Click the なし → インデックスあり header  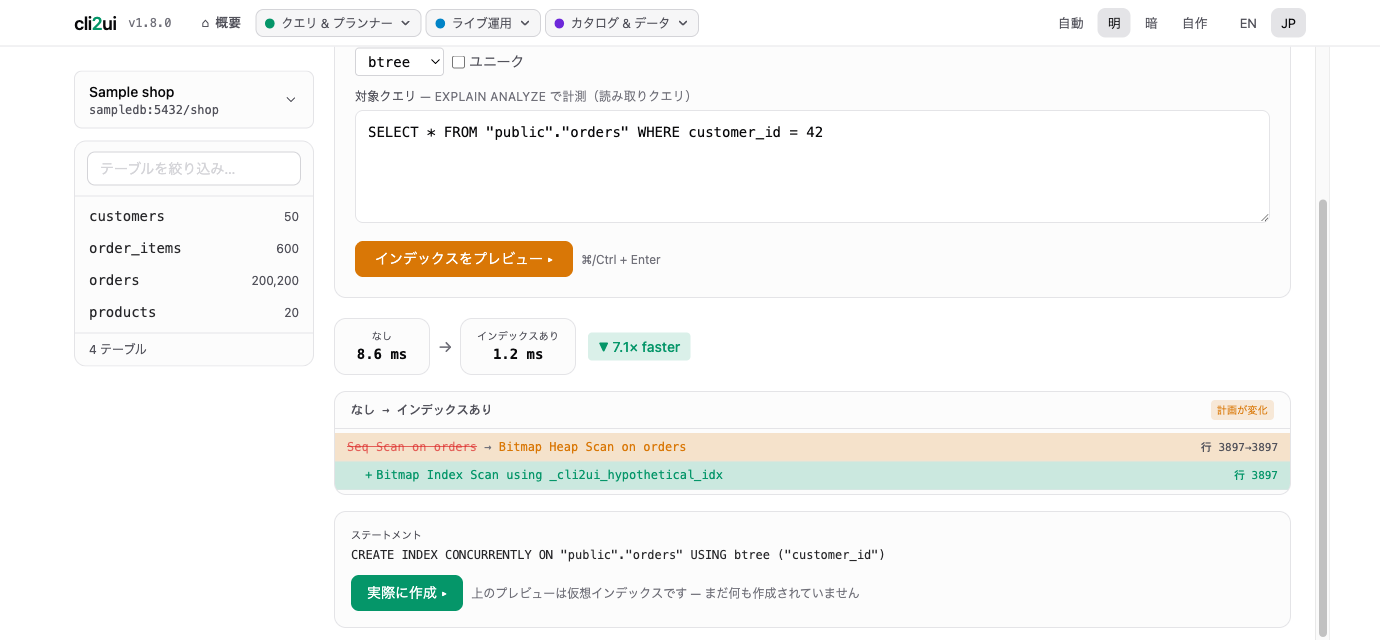421,410
